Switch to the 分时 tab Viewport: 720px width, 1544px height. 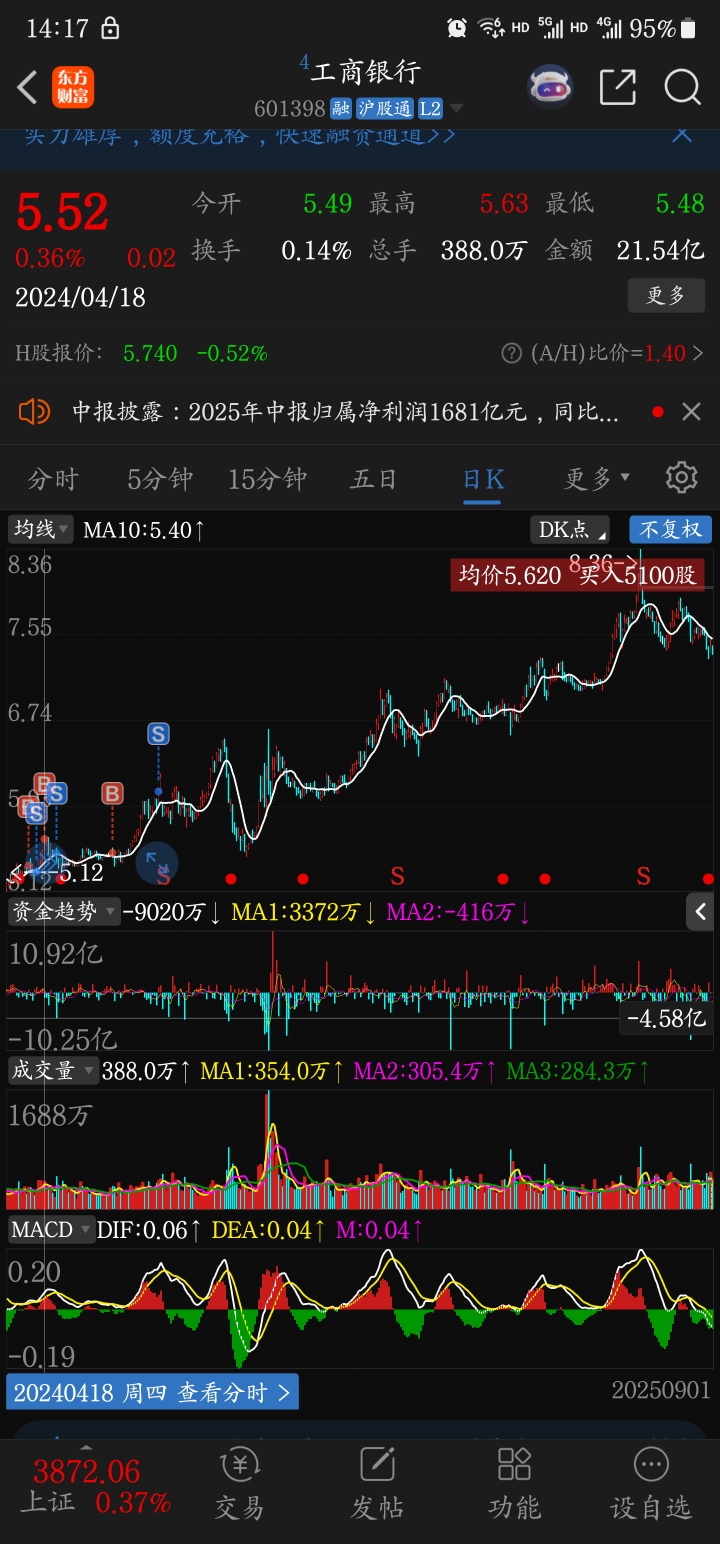pyautogui.click(x=53, y=479)
